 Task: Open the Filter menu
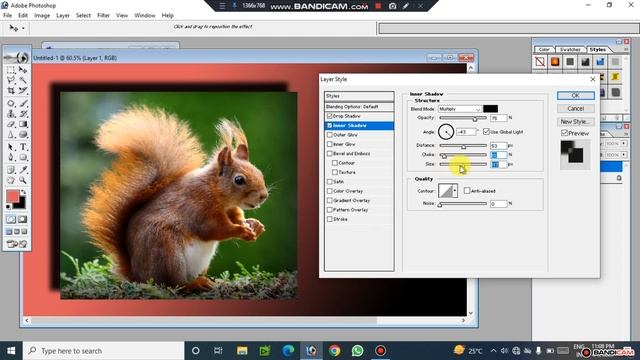(103, 15)
